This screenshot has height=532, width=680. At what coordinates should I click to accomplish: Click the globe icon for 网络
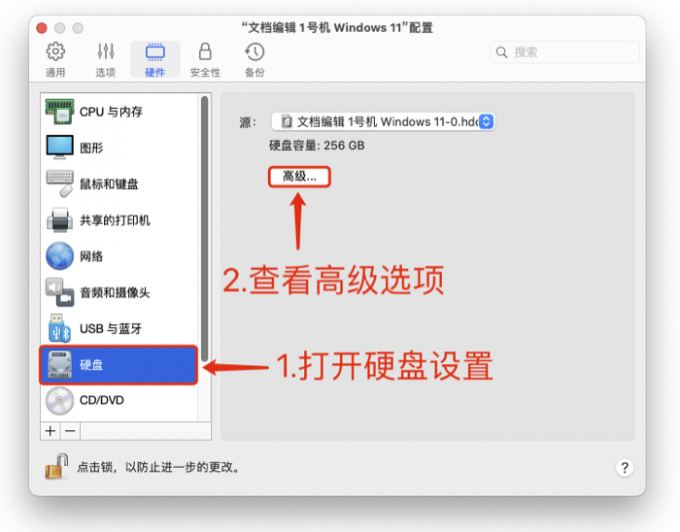[x=60, y=256]
